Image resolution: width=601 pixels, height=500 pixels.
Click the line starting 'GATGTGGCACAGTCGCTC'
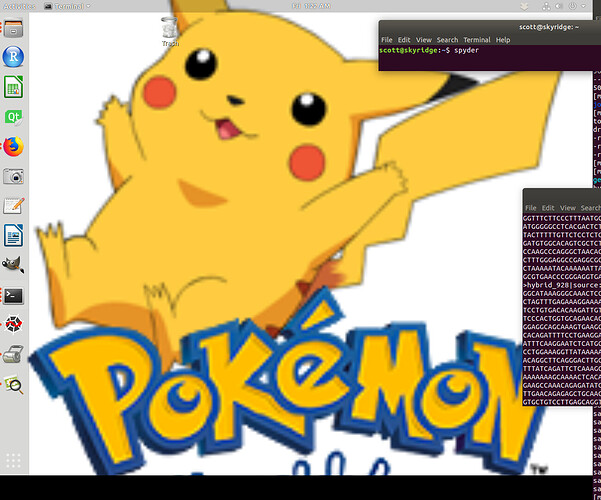pyautogui.click(x=562, y=243)
